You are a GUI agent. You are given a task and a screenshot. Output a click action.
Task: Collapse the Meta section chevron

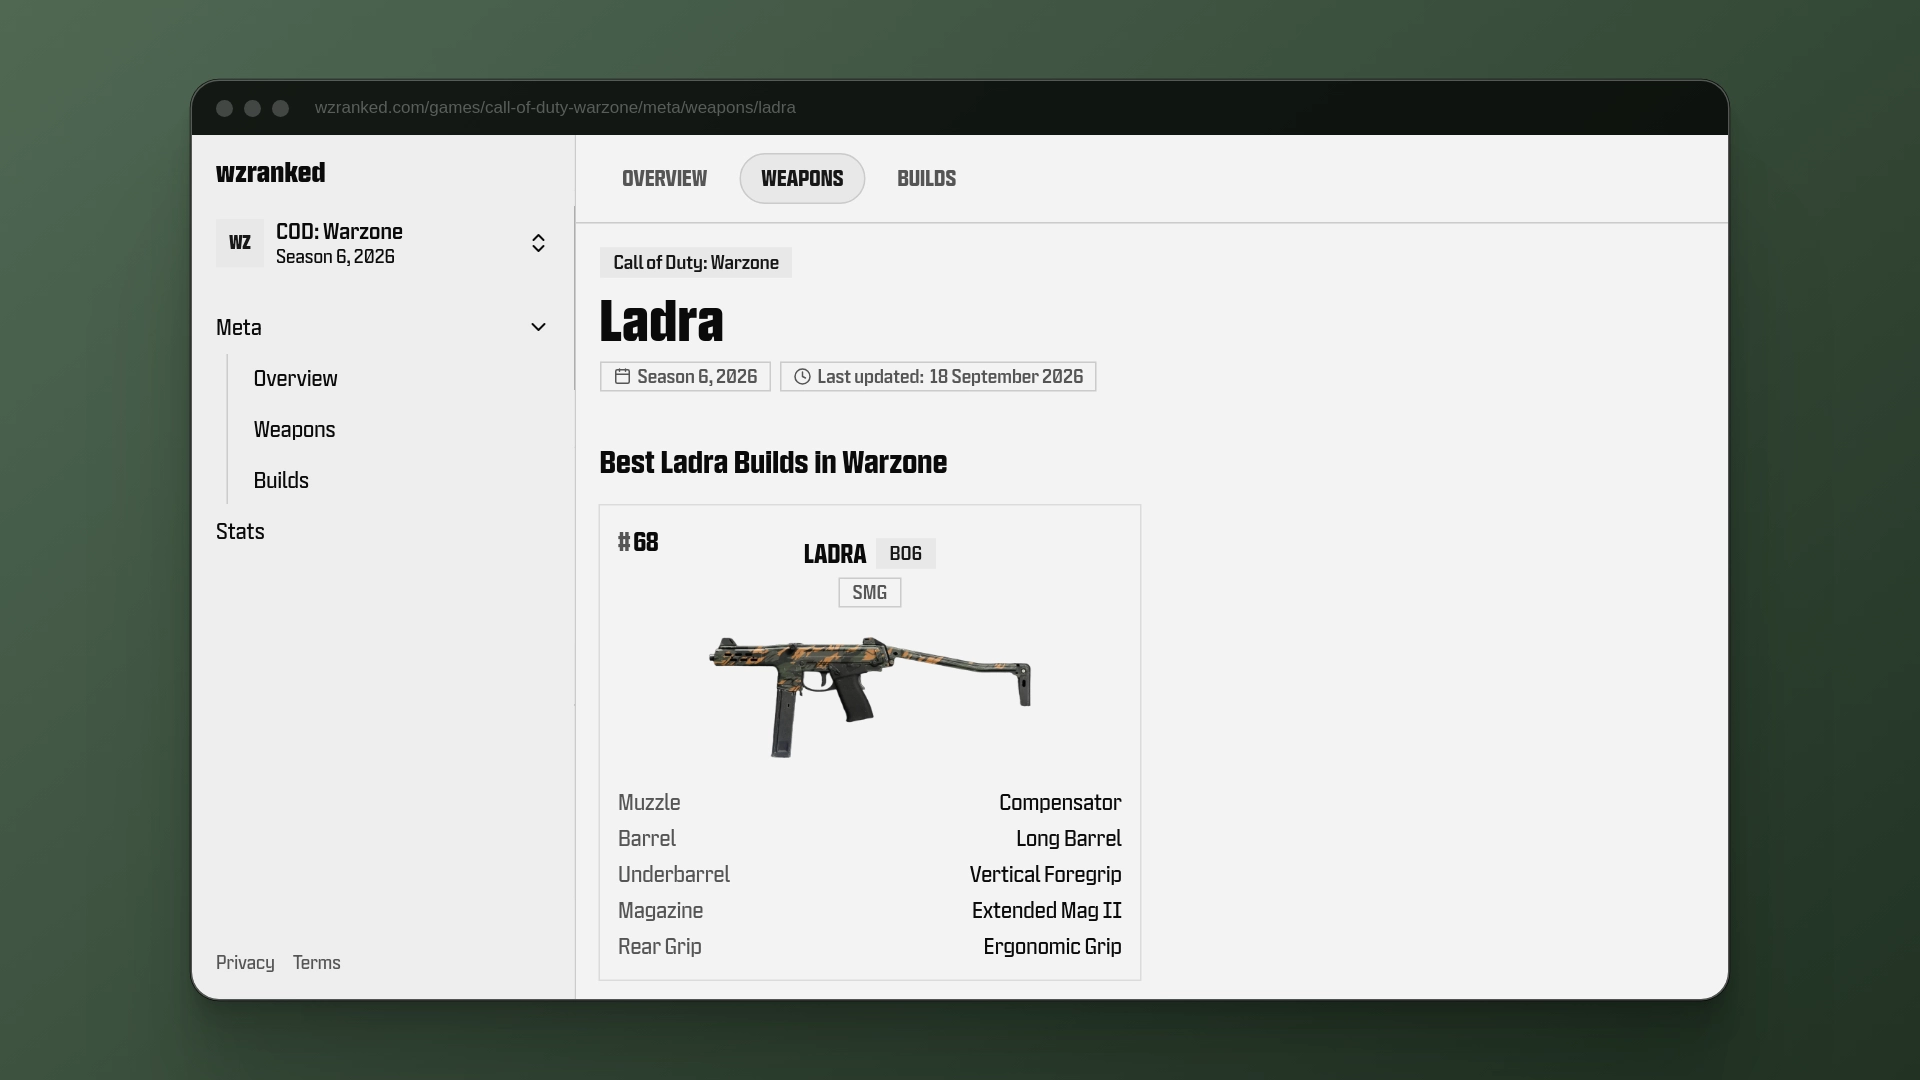tap(538, 327)
